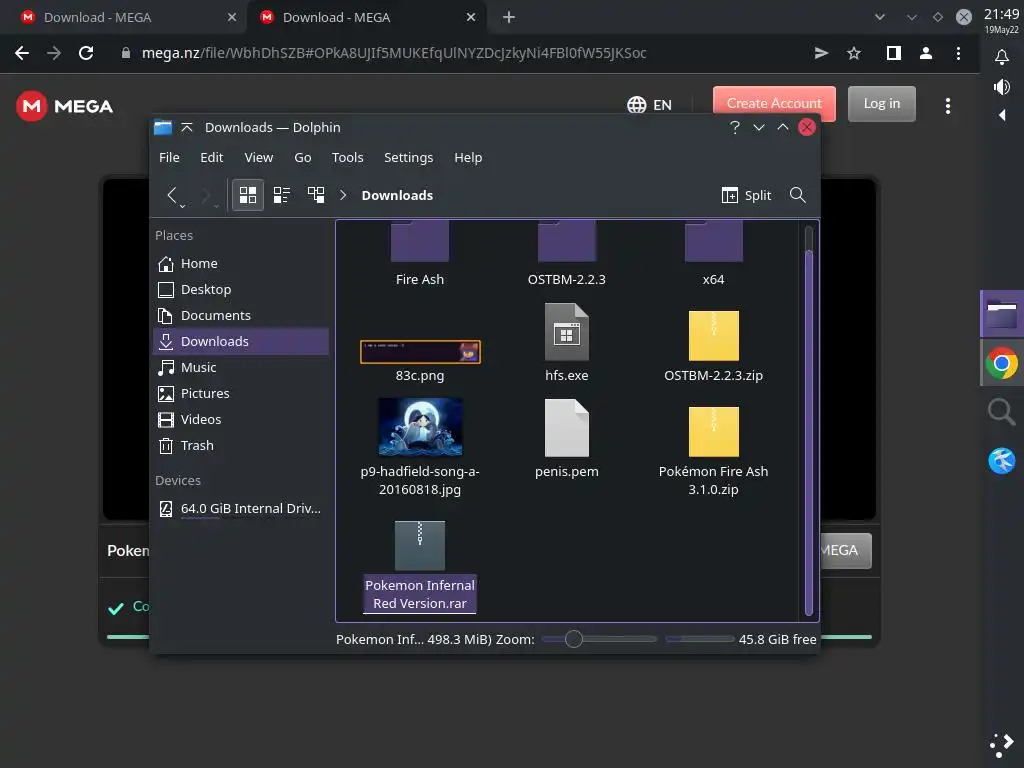
Task: Switch to the first Download - MEGA tab
Action: point(124,18)
